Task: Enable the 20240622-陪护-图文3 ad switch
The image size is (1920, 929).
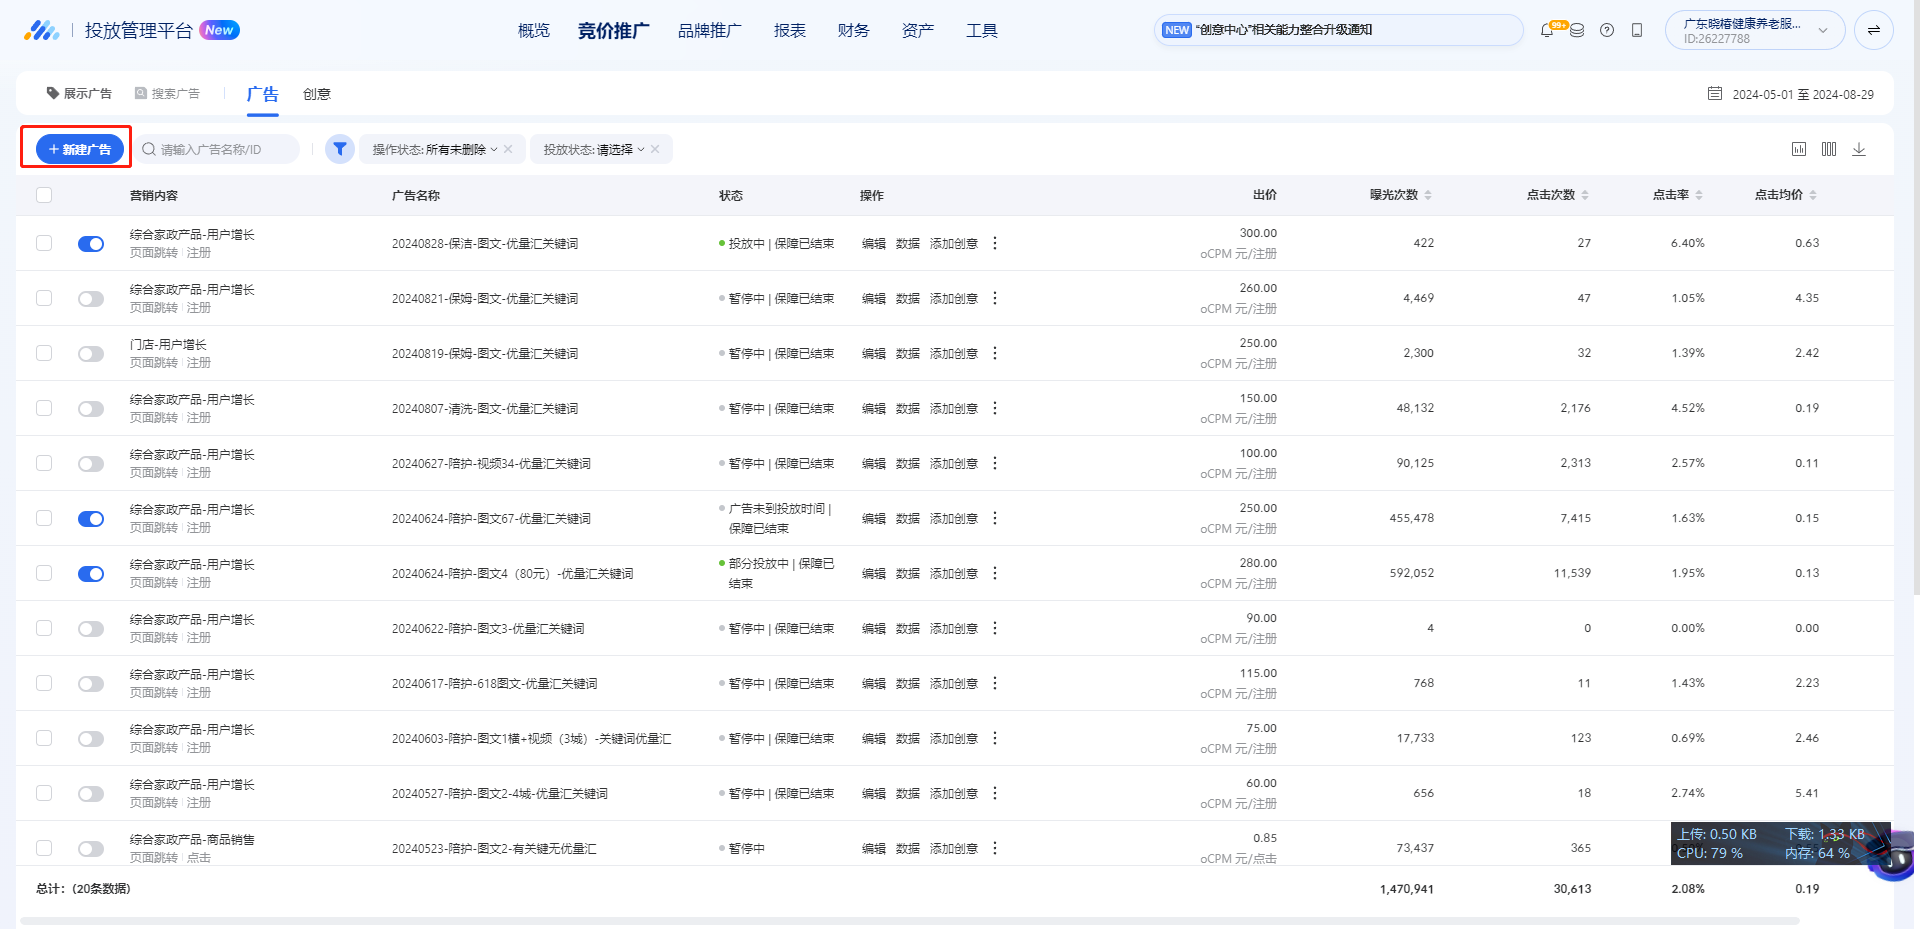Action: [x=91, y=629]
